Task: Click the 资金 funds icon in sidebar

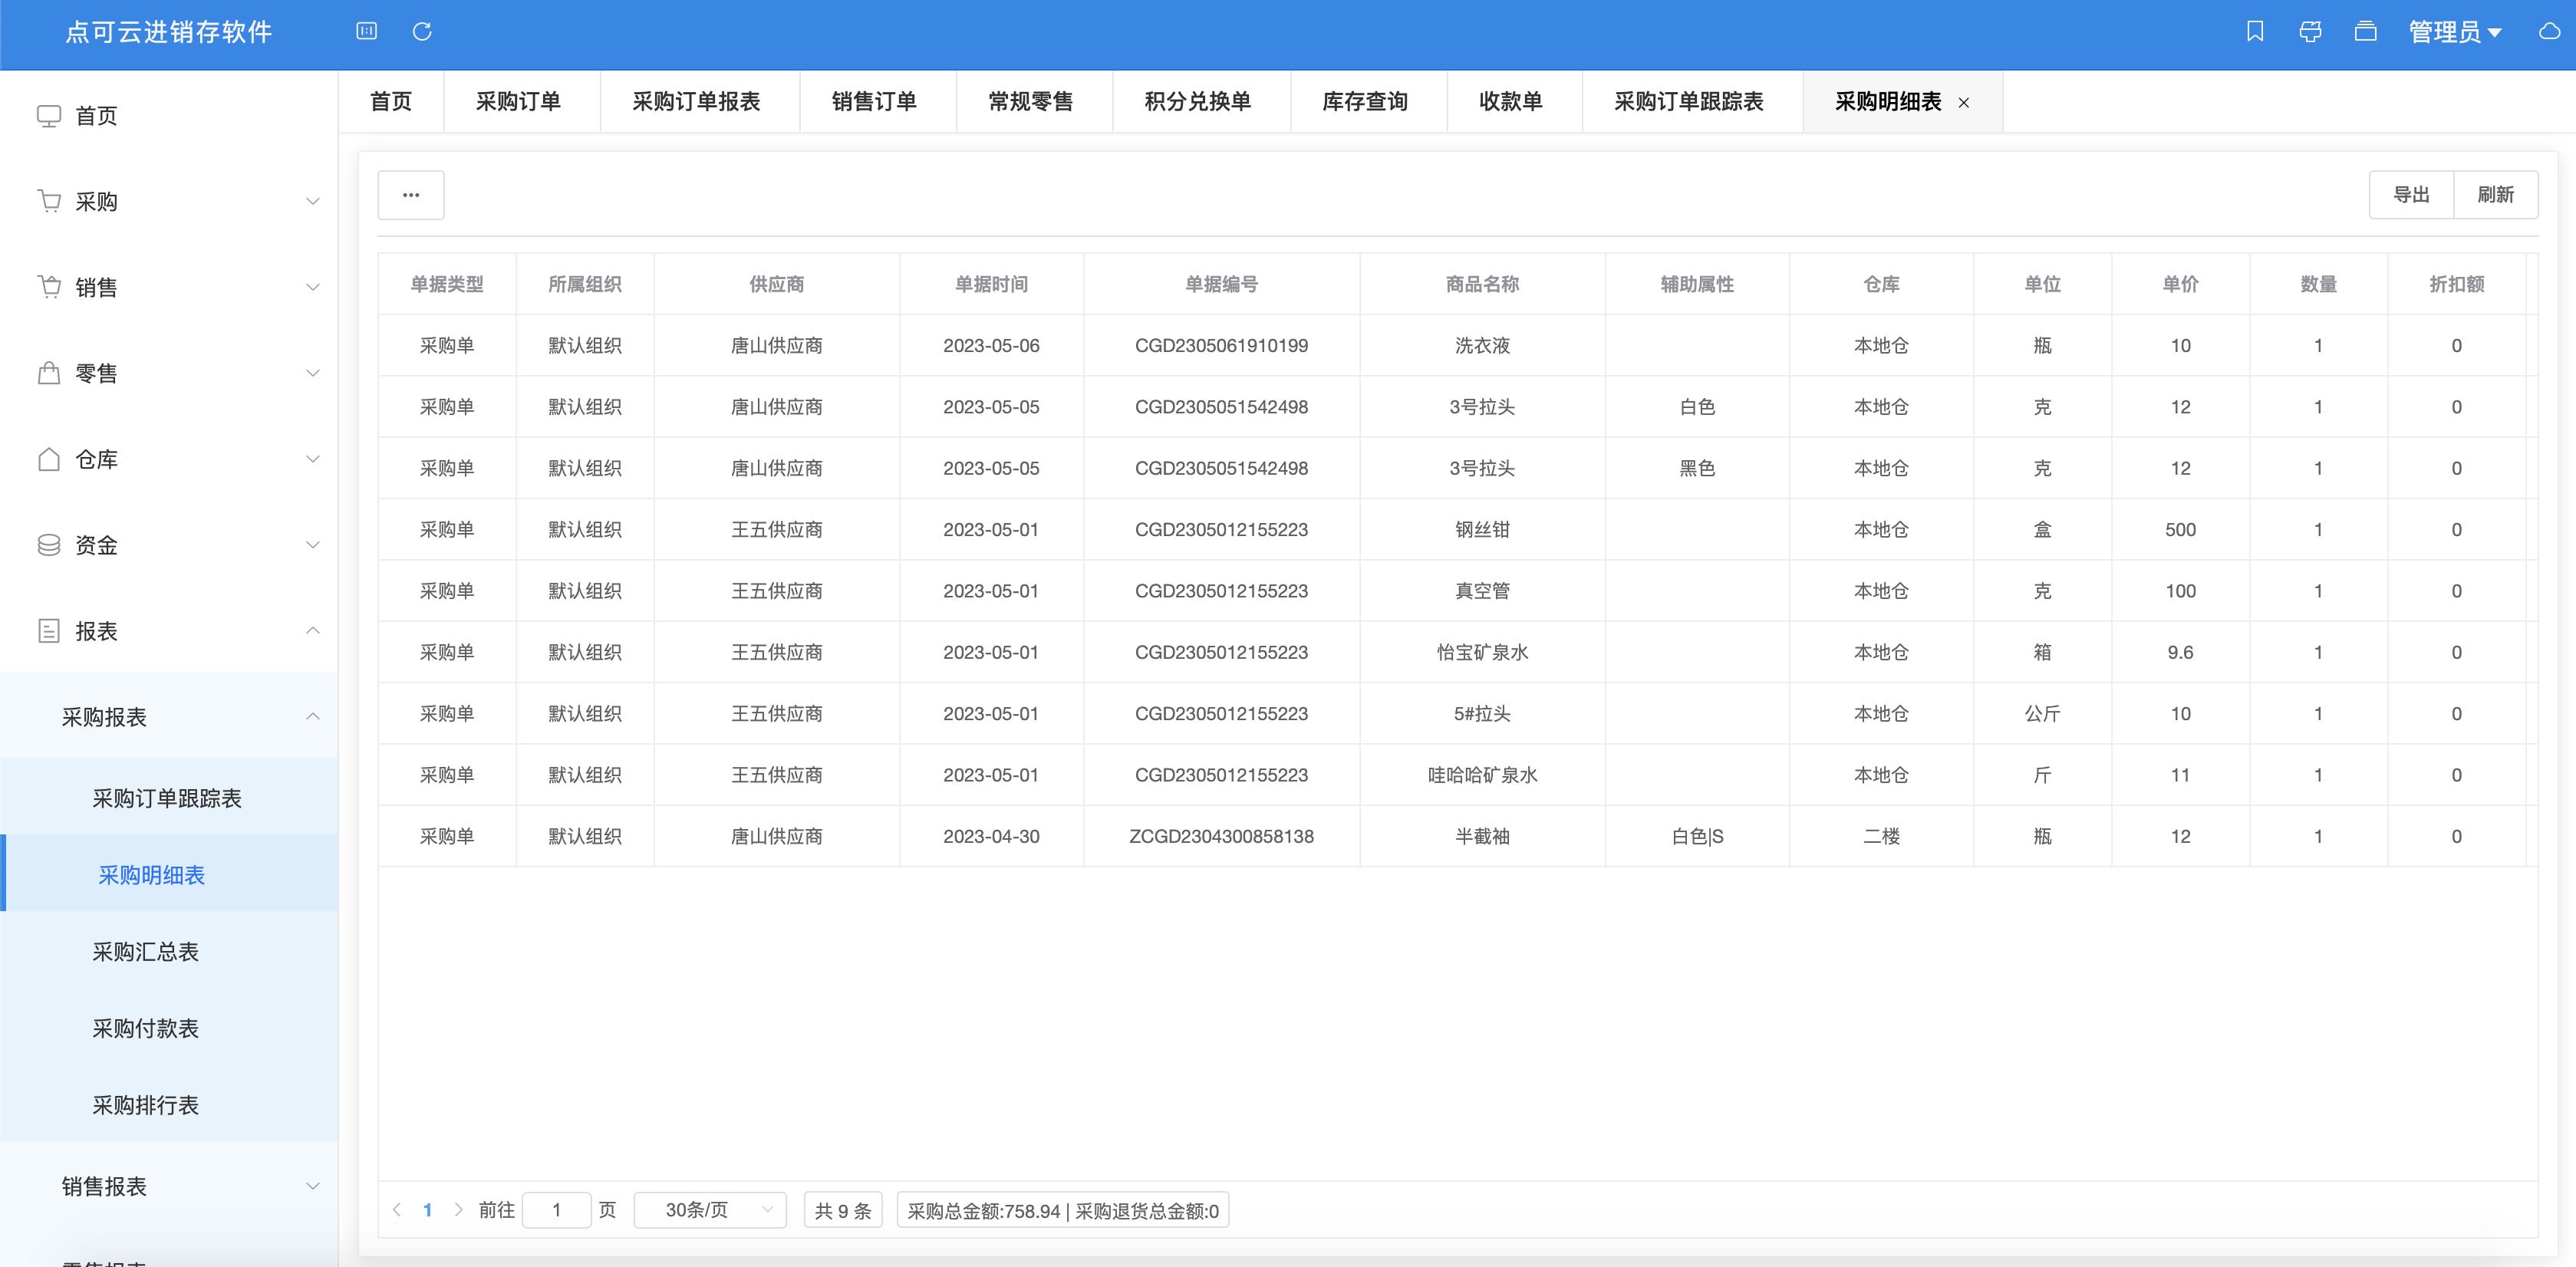Action: click(49, 545)
